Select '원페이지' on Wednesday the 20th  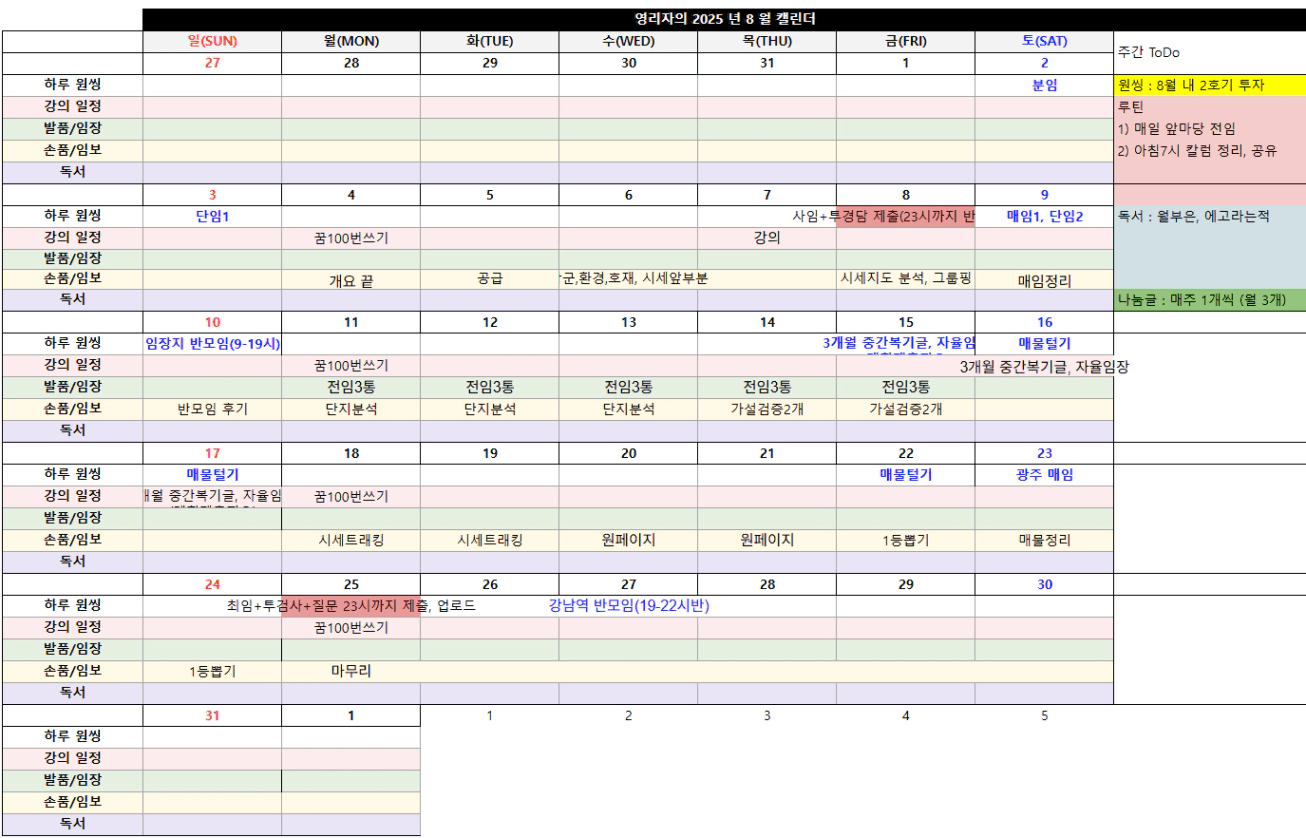pyautogui.click(x=628, y=540)
